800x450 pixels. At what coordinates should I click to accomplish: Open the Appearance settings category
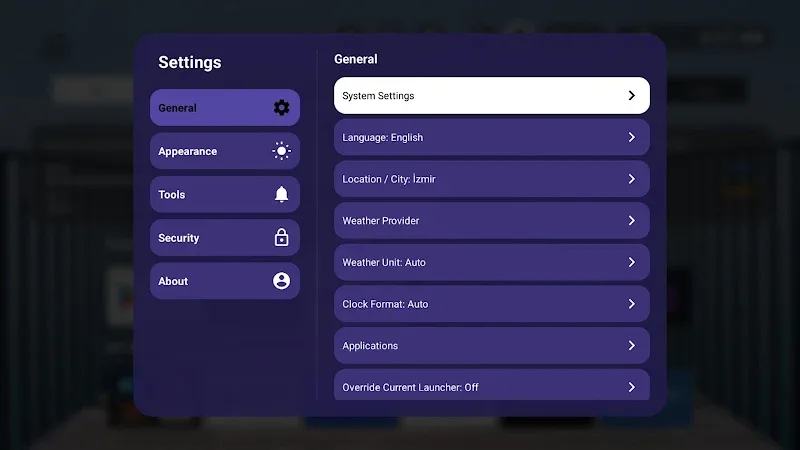(x=224, y=151)
